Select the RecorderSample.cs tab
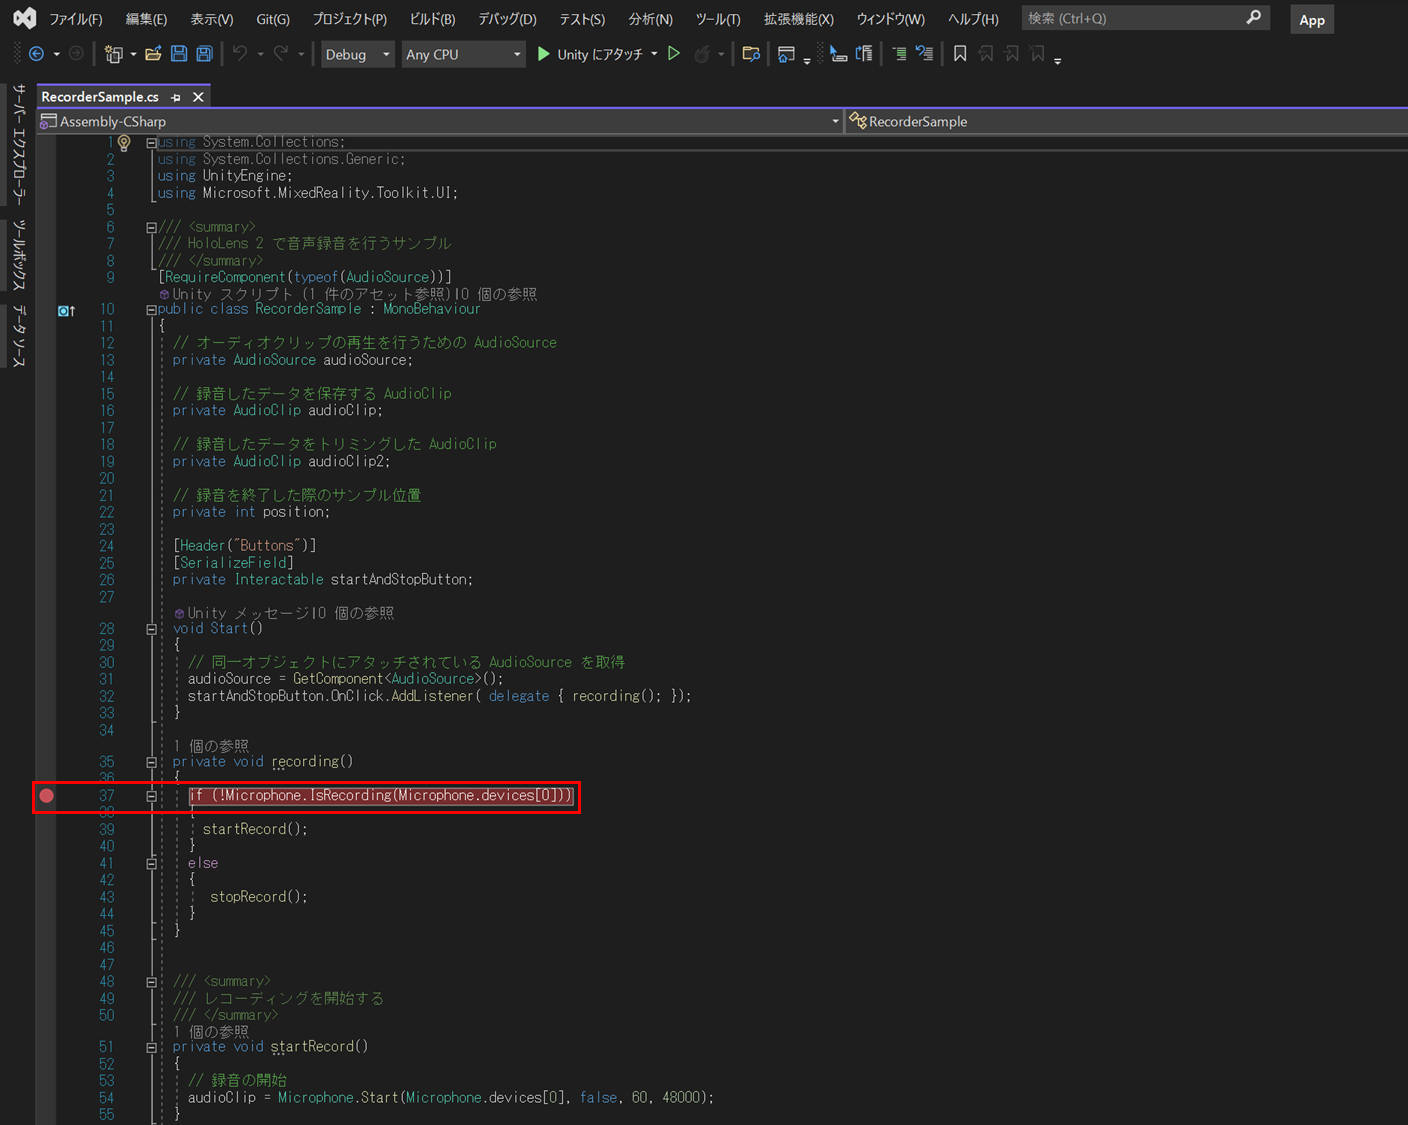 [x=100, y=97]
